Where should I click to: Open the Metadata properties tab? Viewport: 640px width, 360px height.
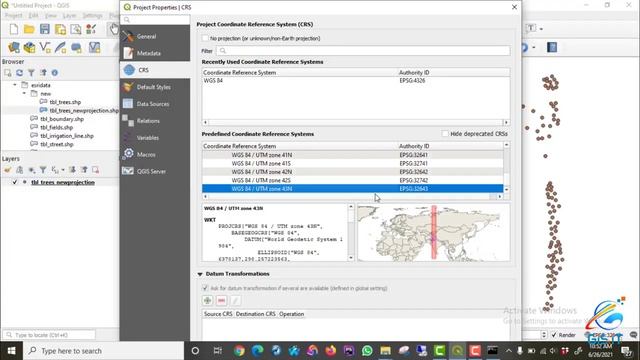tap(155, 53)
